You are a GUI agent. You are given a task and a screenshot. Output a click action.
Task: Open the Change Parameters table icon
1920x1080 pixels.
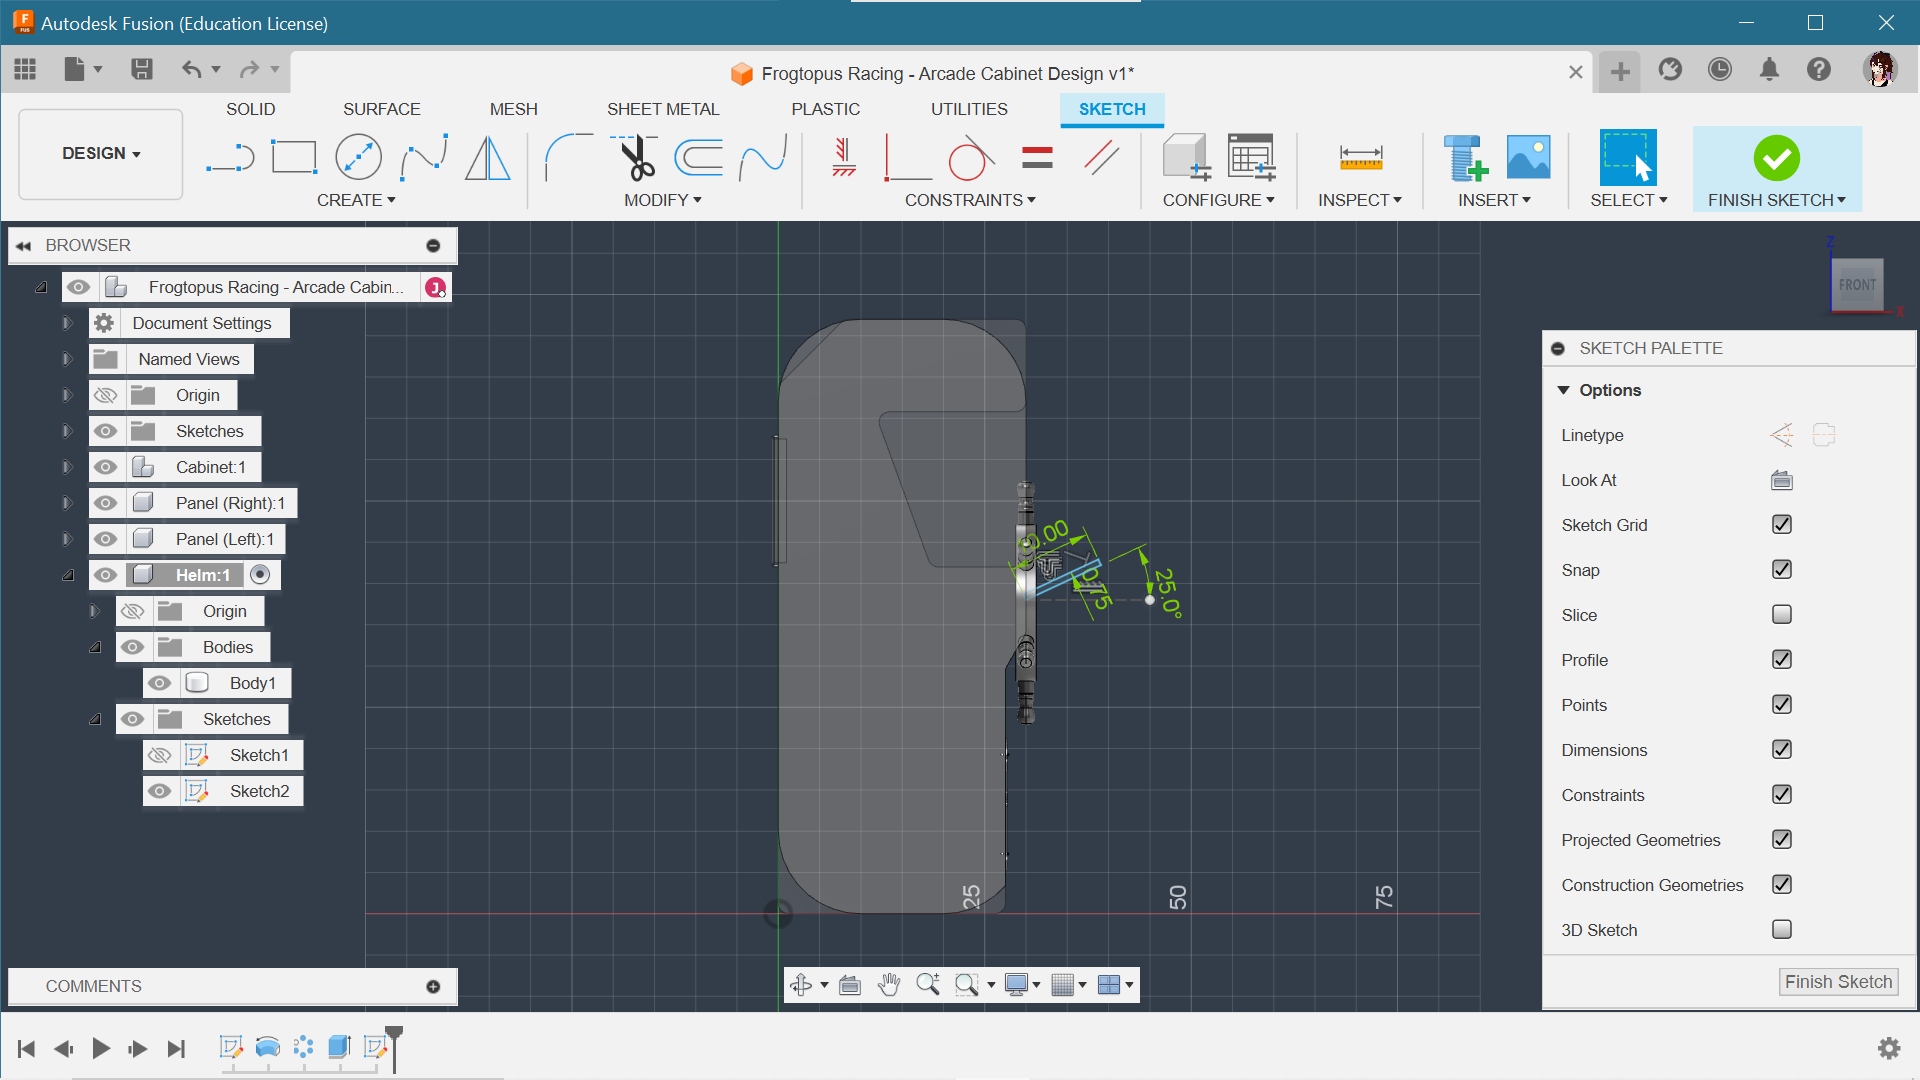(1251, 158)
